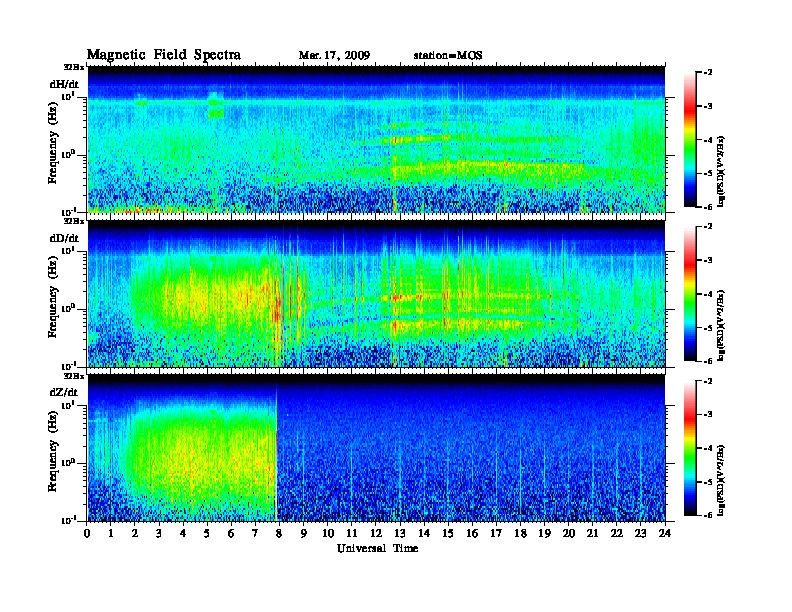This screenshot has height=612, width=792.
Task: Click hour 12 on the time axis
Action: coord(376,534)
